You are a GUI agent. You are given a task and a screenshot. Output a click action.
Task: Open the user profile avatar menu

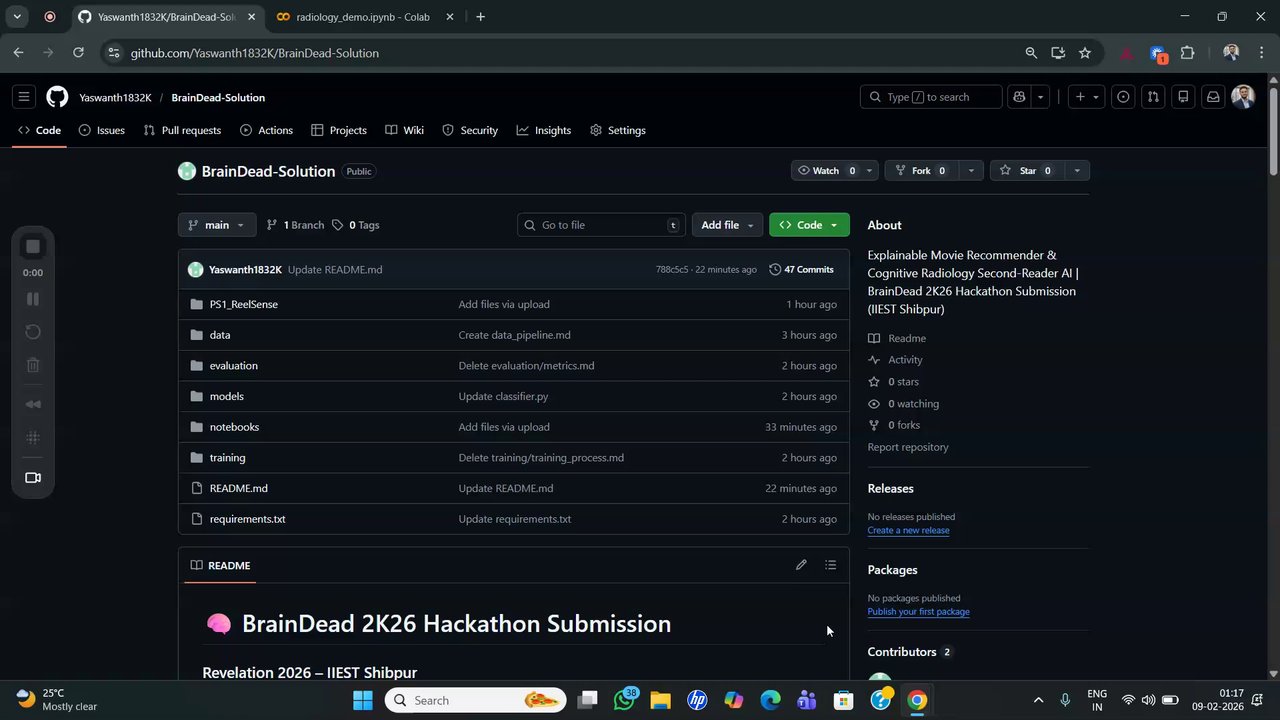click(x=1243, y=97)
